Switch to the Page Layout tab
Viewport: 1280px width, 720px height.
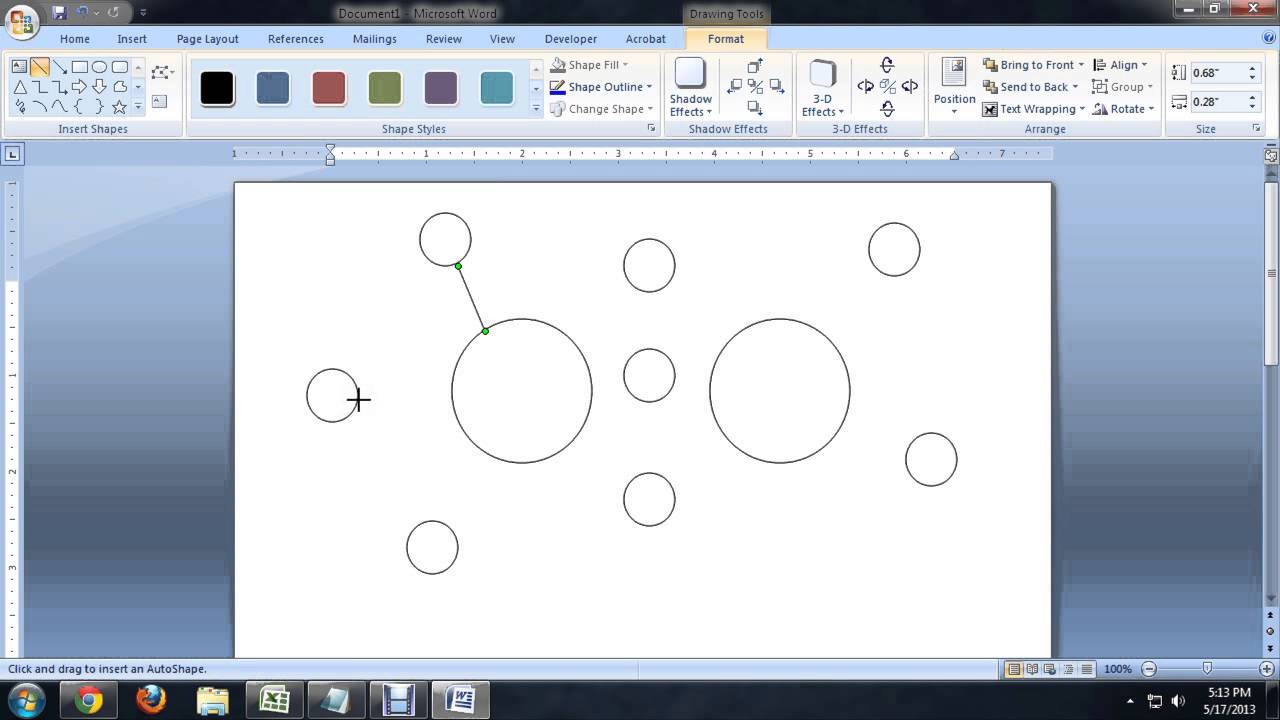point(207,39)
